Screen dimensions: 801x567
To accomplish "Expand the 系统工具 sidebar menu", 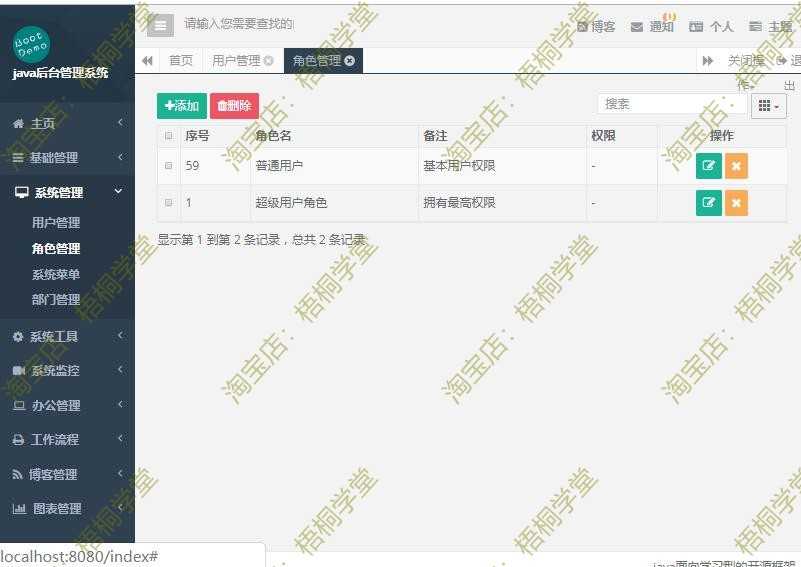I will point(67,337).
